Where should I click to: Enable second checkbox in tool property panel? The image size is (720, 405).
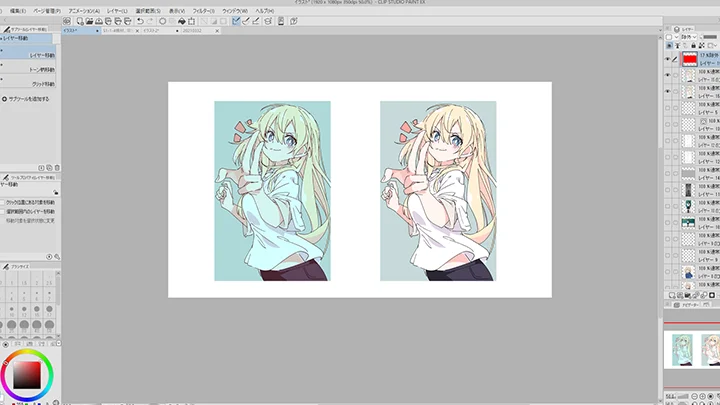(2, 212)
